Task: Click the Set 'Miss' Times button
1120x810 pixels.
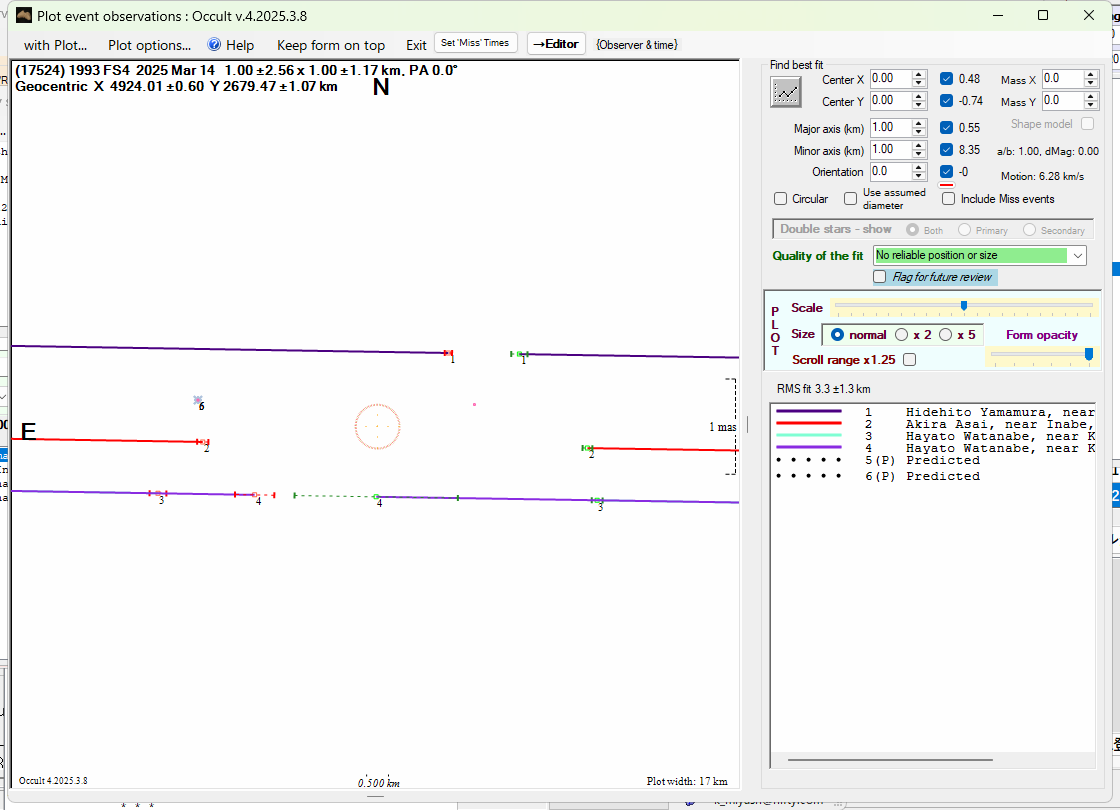Action: click(x=476, y=43)
